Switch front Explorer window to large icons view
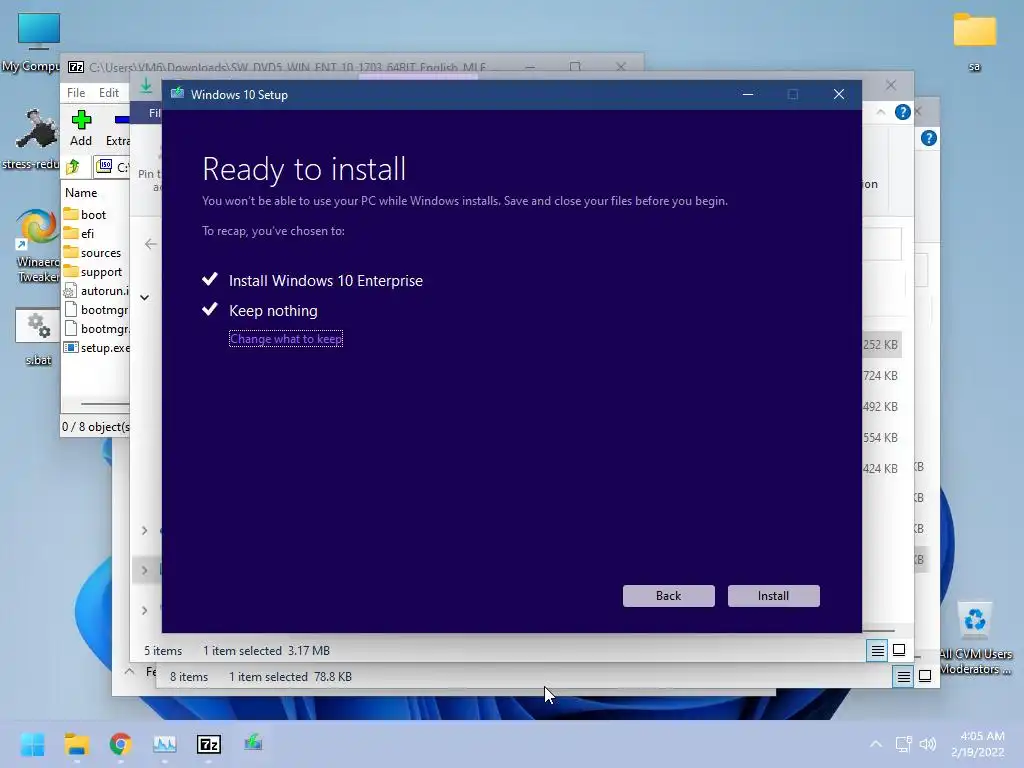1024x768 pixels. tap(899, 650)
